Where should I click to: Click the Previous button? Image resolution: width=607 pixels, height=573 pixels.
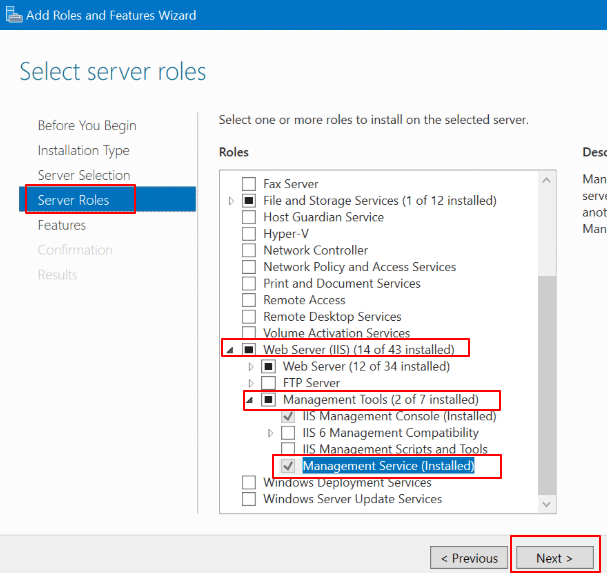(x=469, y=558)
